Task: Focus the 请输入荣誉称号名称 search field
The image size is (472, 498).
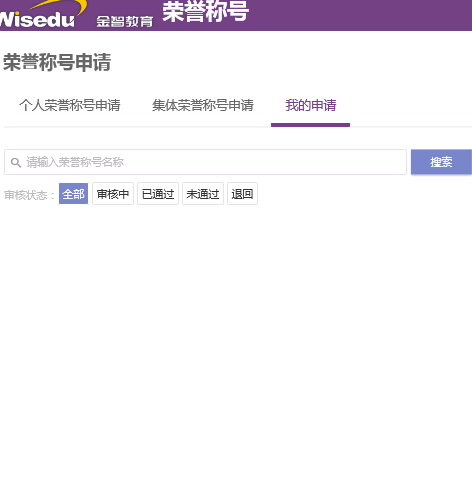Action: [205, 162]
